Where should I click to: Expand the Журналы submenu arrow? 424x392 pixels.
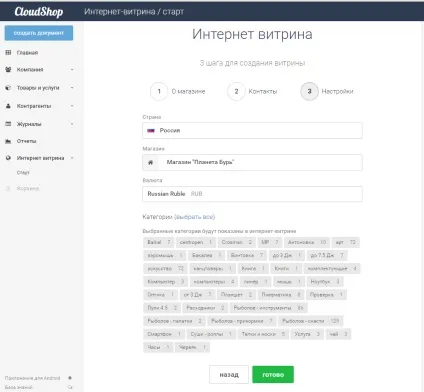[72, 124]
